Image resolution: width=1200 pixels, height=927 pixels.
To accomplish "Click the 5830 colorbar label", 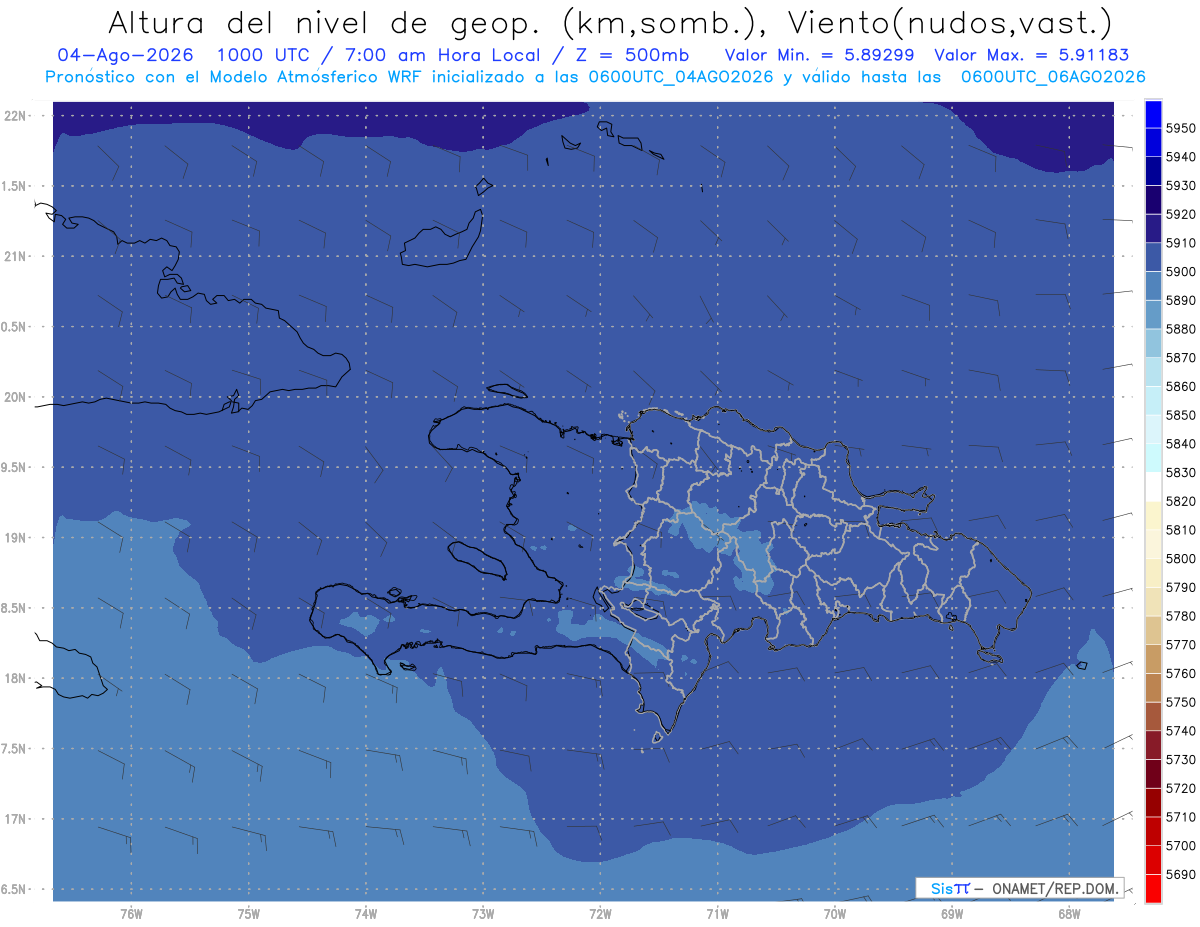I will click(1180, 472).
